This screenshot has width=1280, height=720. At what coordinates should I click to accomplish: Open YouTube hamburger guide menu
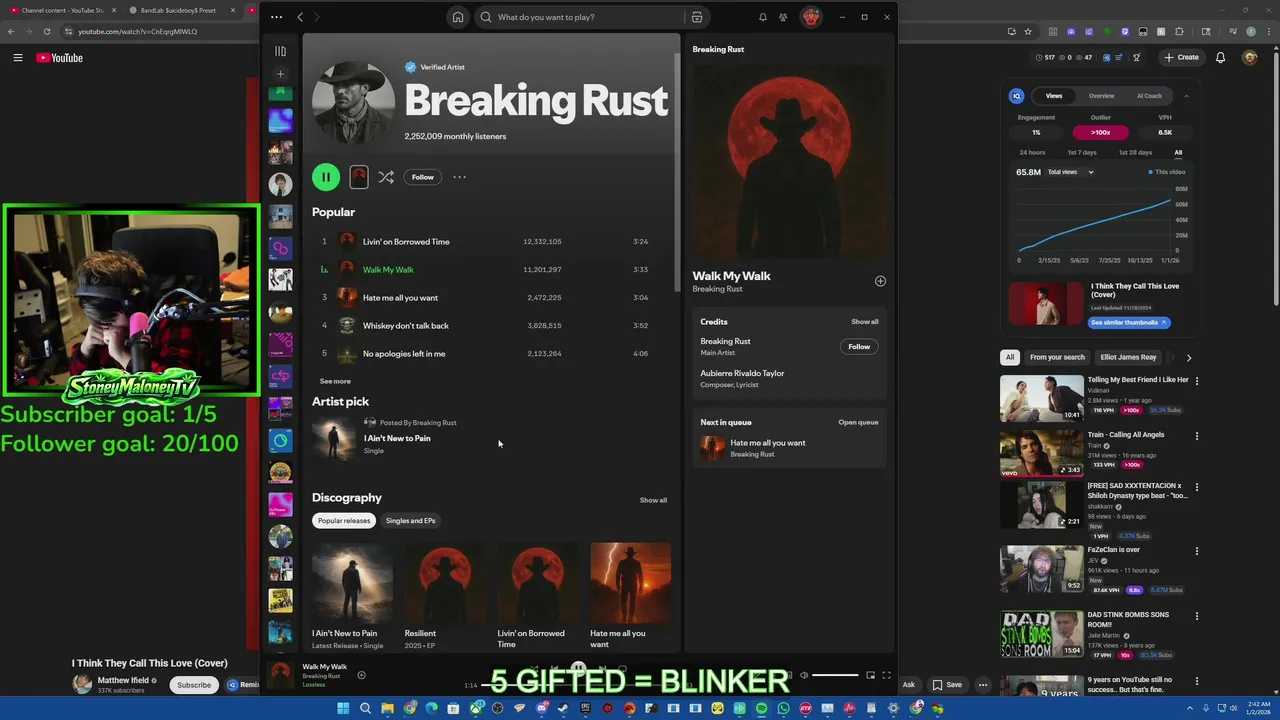coord(17,58)
